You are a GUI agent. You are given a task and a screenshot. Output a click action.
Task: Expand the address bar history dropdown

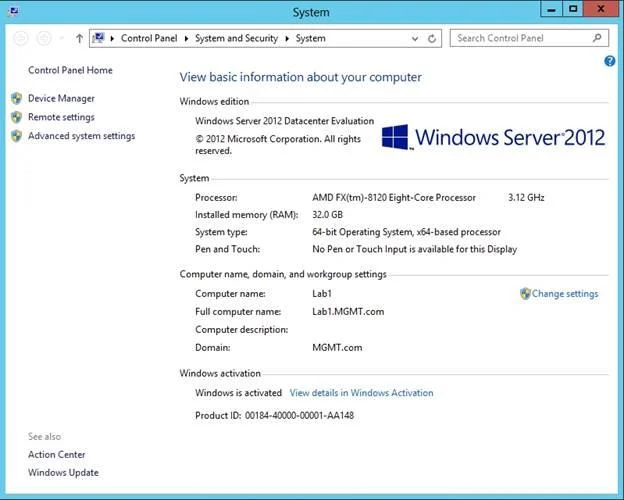pos(415,39)
